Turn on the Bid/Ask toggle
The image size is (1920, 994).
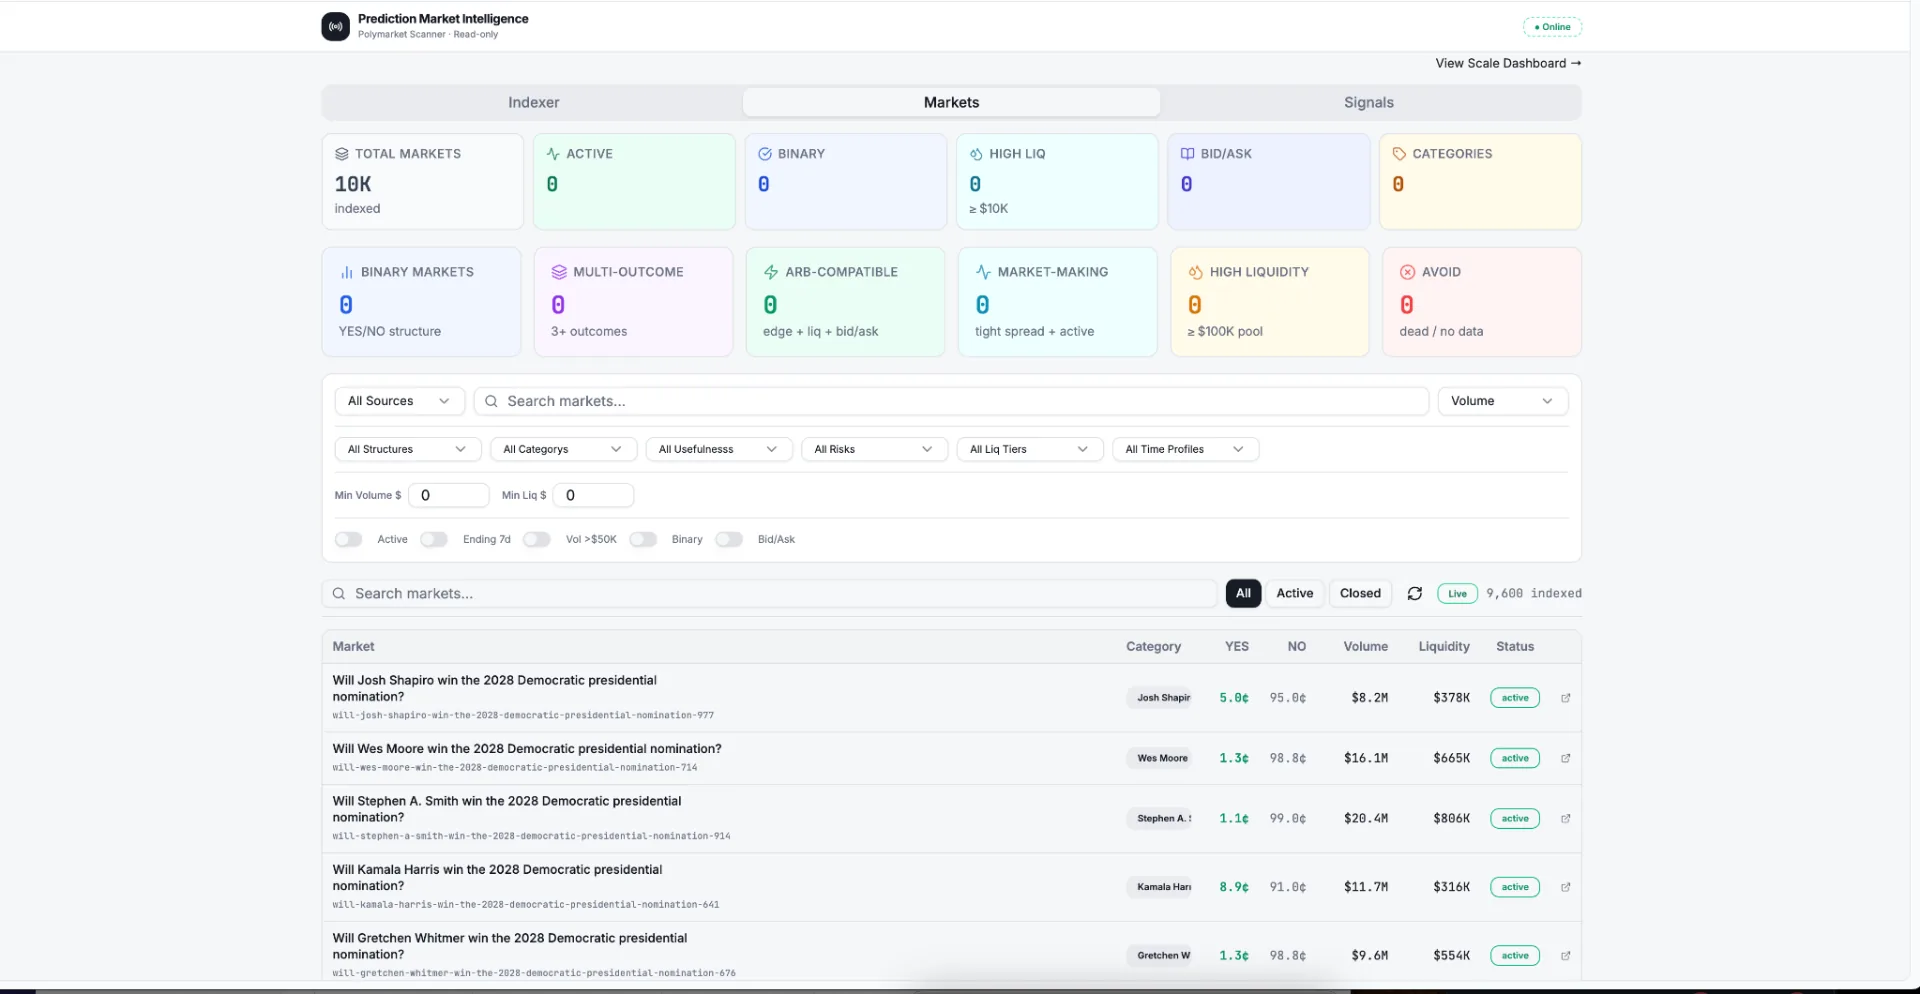click(729, 539)
